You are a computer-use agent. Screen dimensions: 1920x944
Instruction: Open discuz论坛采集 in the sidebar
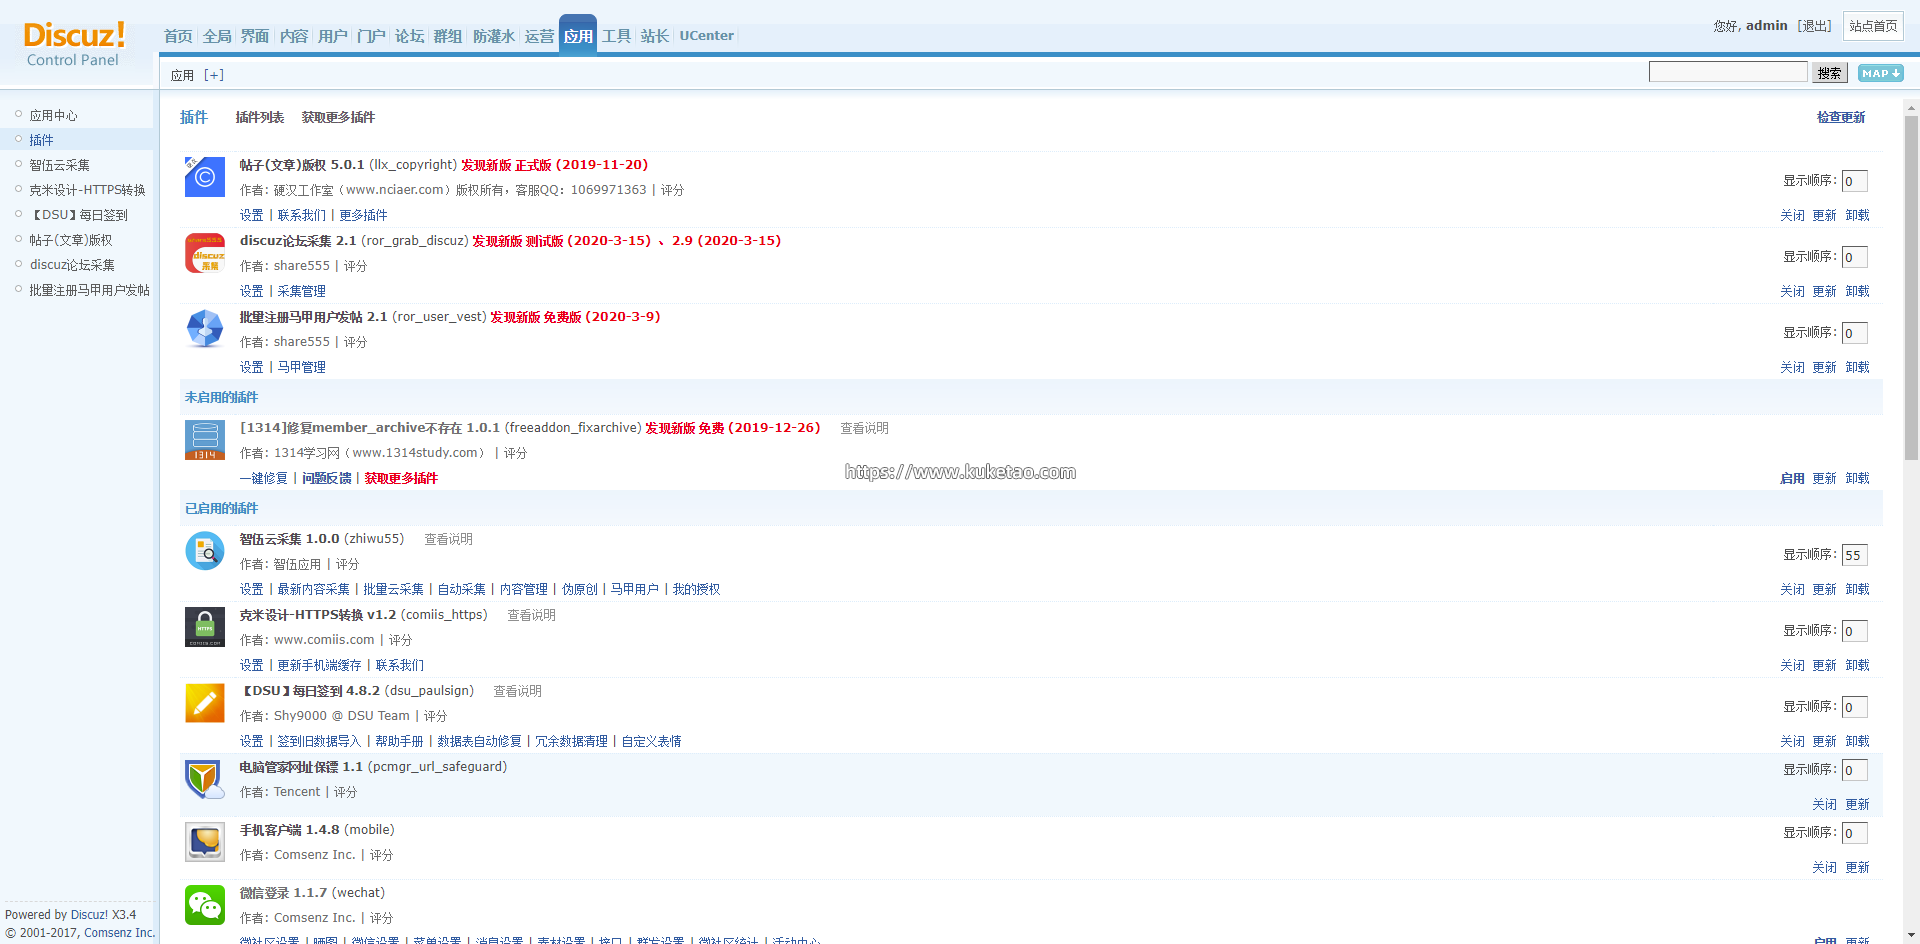73,265
